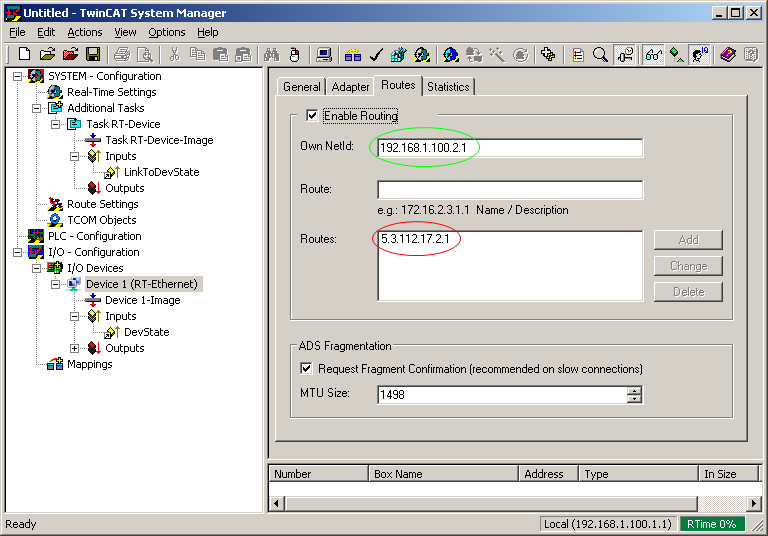Open the Edit menu
768x536 pixels.
click(x=46, y=32)
